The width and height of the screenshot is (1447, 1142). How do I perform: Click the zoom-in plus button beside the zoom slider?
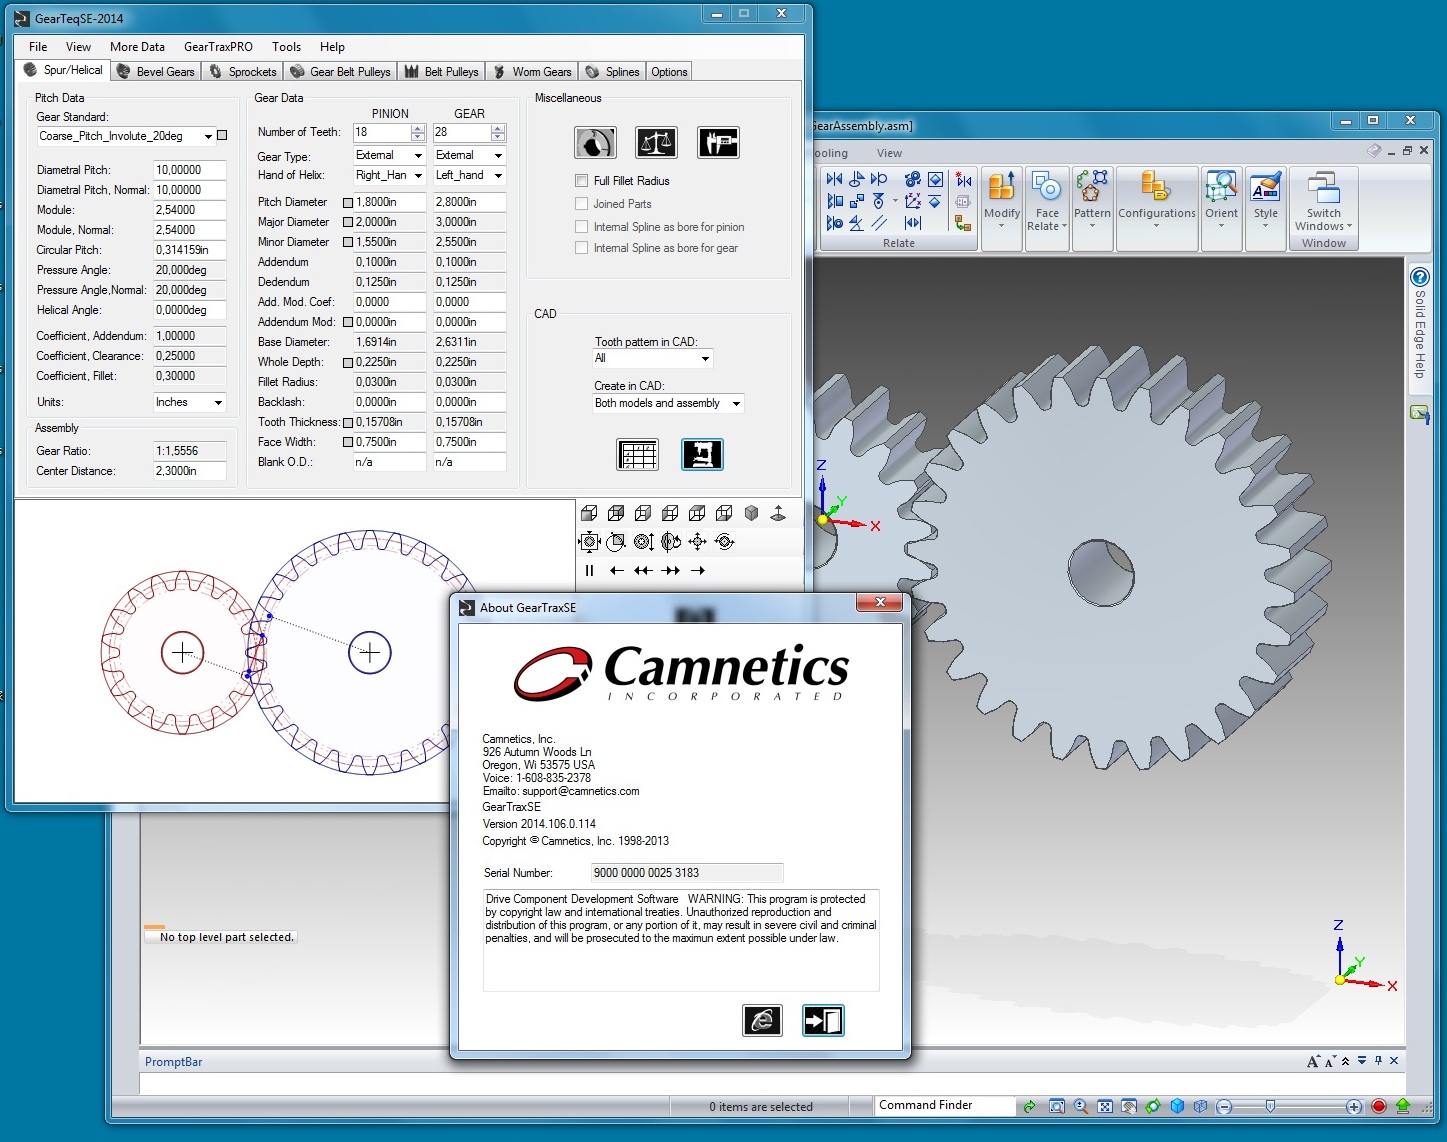pos(1354,1106)
